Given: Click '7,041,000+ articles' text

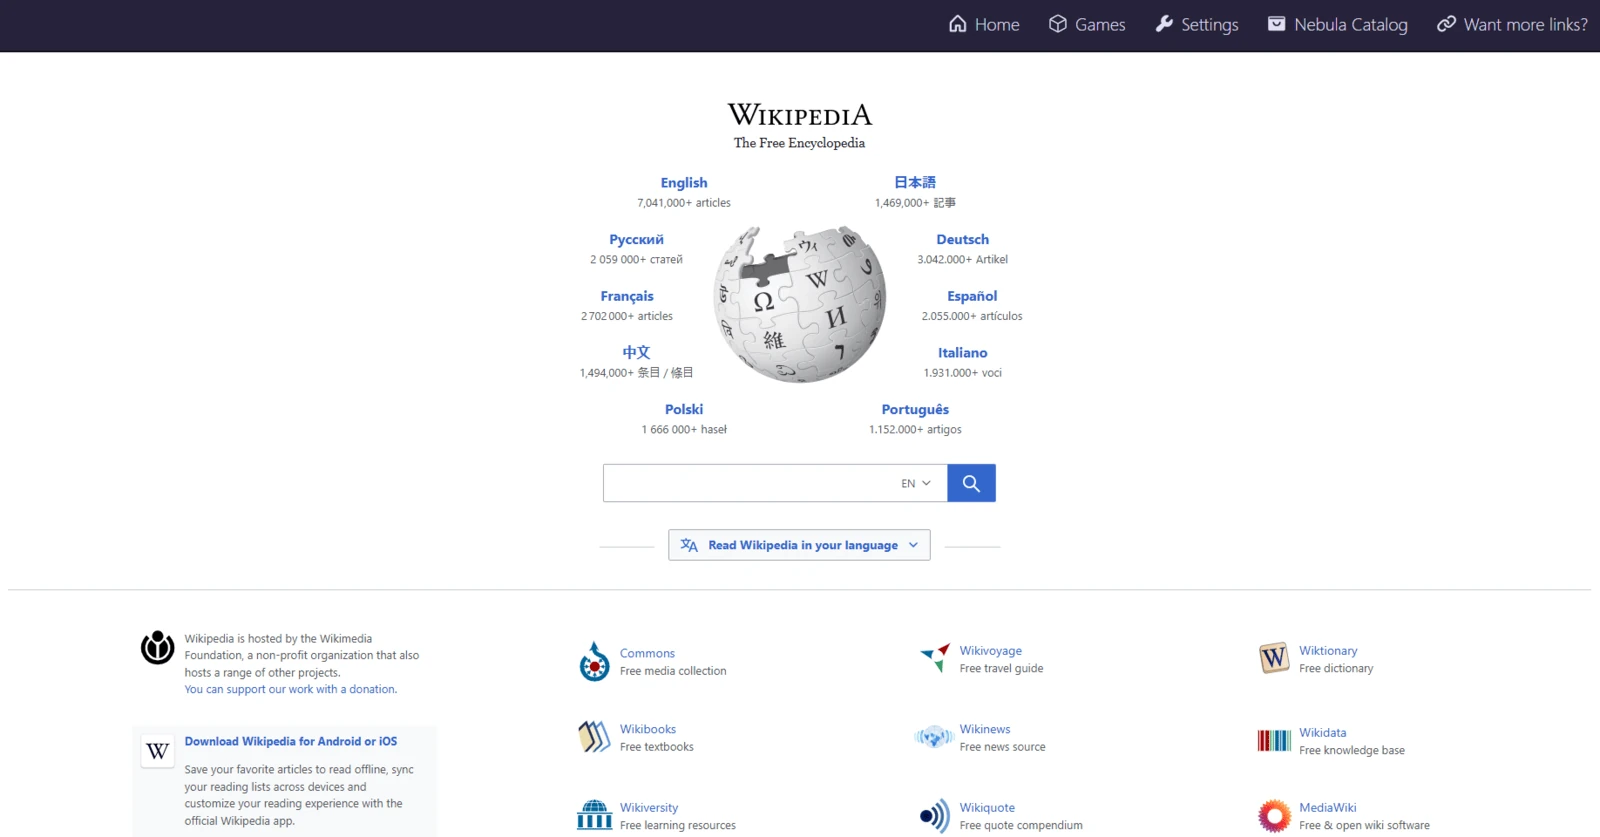Looking at the screenshot, I should pyautogui.click(x=684, y=203).
